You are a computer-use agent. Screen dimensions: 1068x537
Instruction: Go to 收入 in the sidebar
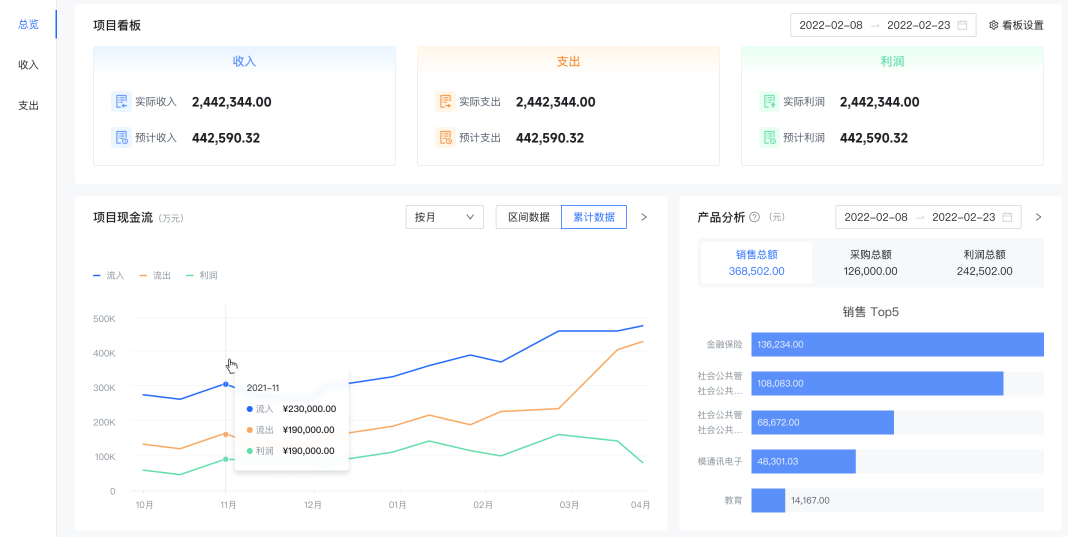click(29, 65)
